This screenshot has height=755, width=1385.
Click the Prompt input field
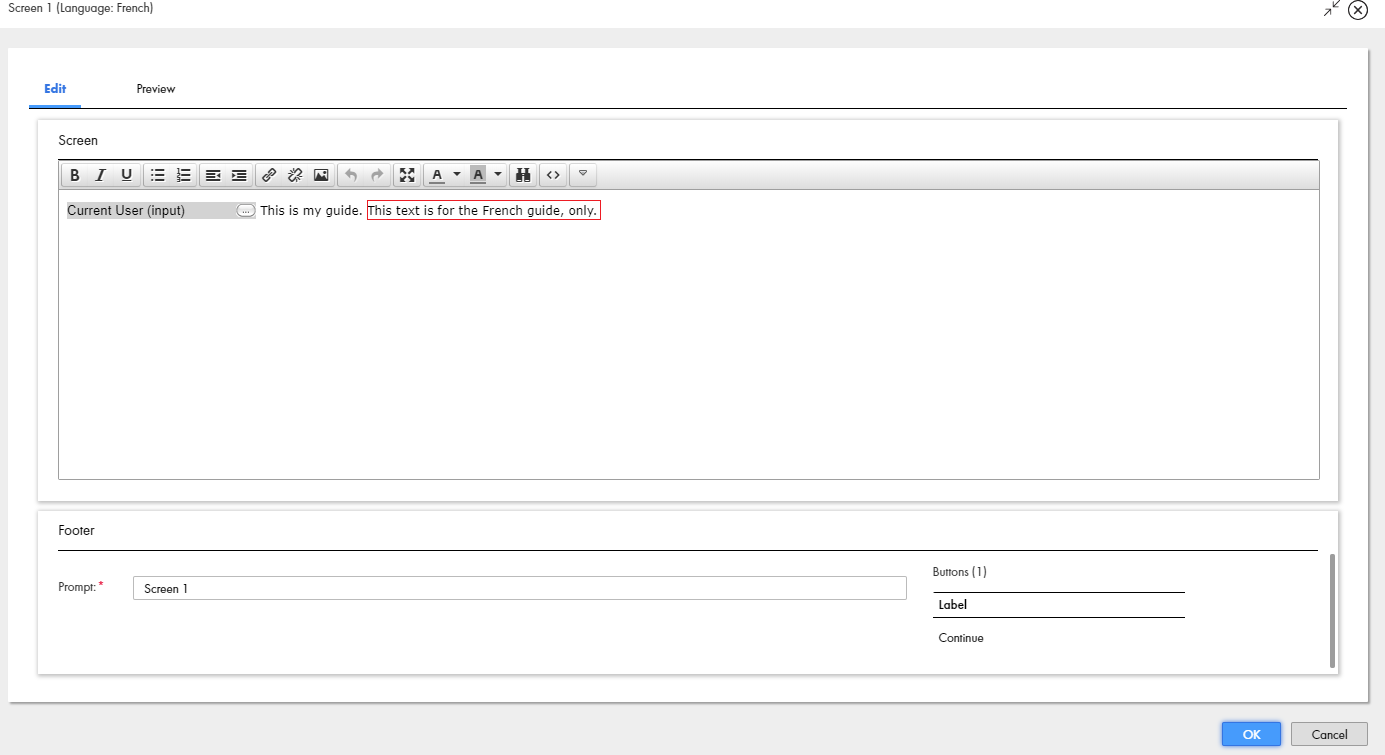(520, 588)
